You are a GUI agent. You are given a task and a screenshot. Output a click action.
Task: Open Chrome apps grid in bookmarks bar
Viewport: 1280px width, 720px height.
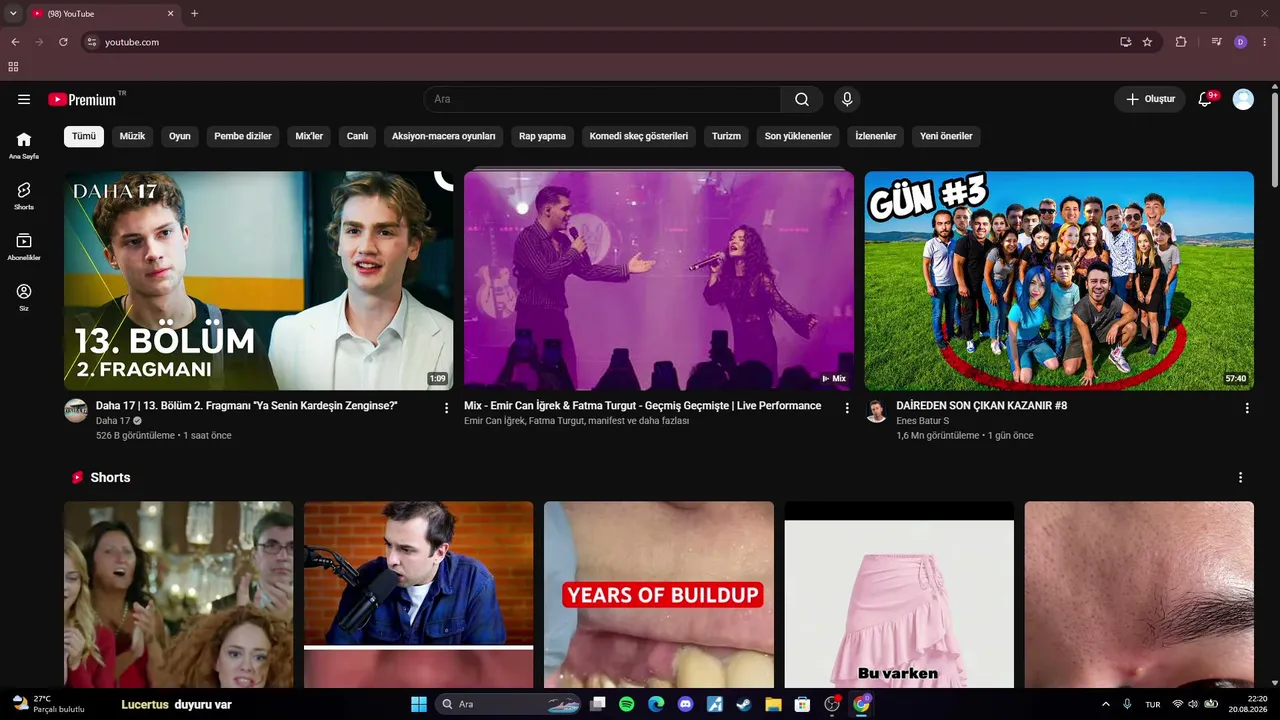tap(13, 67)
